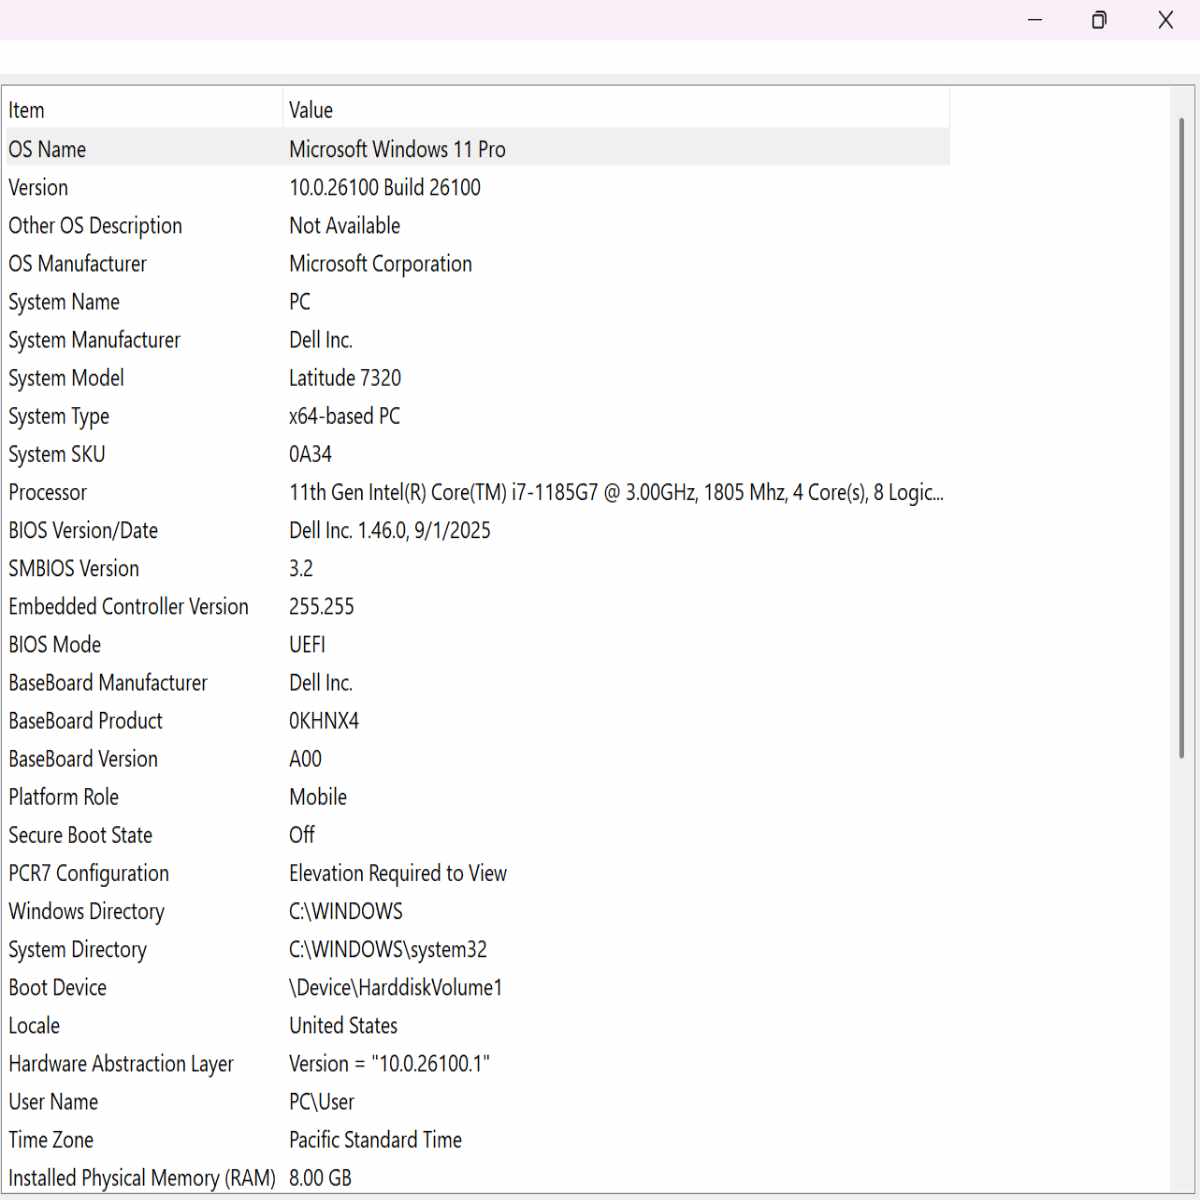
Task: Select the Secure Boot State row label
Action: pyautogui.click(x=80, y=835)
